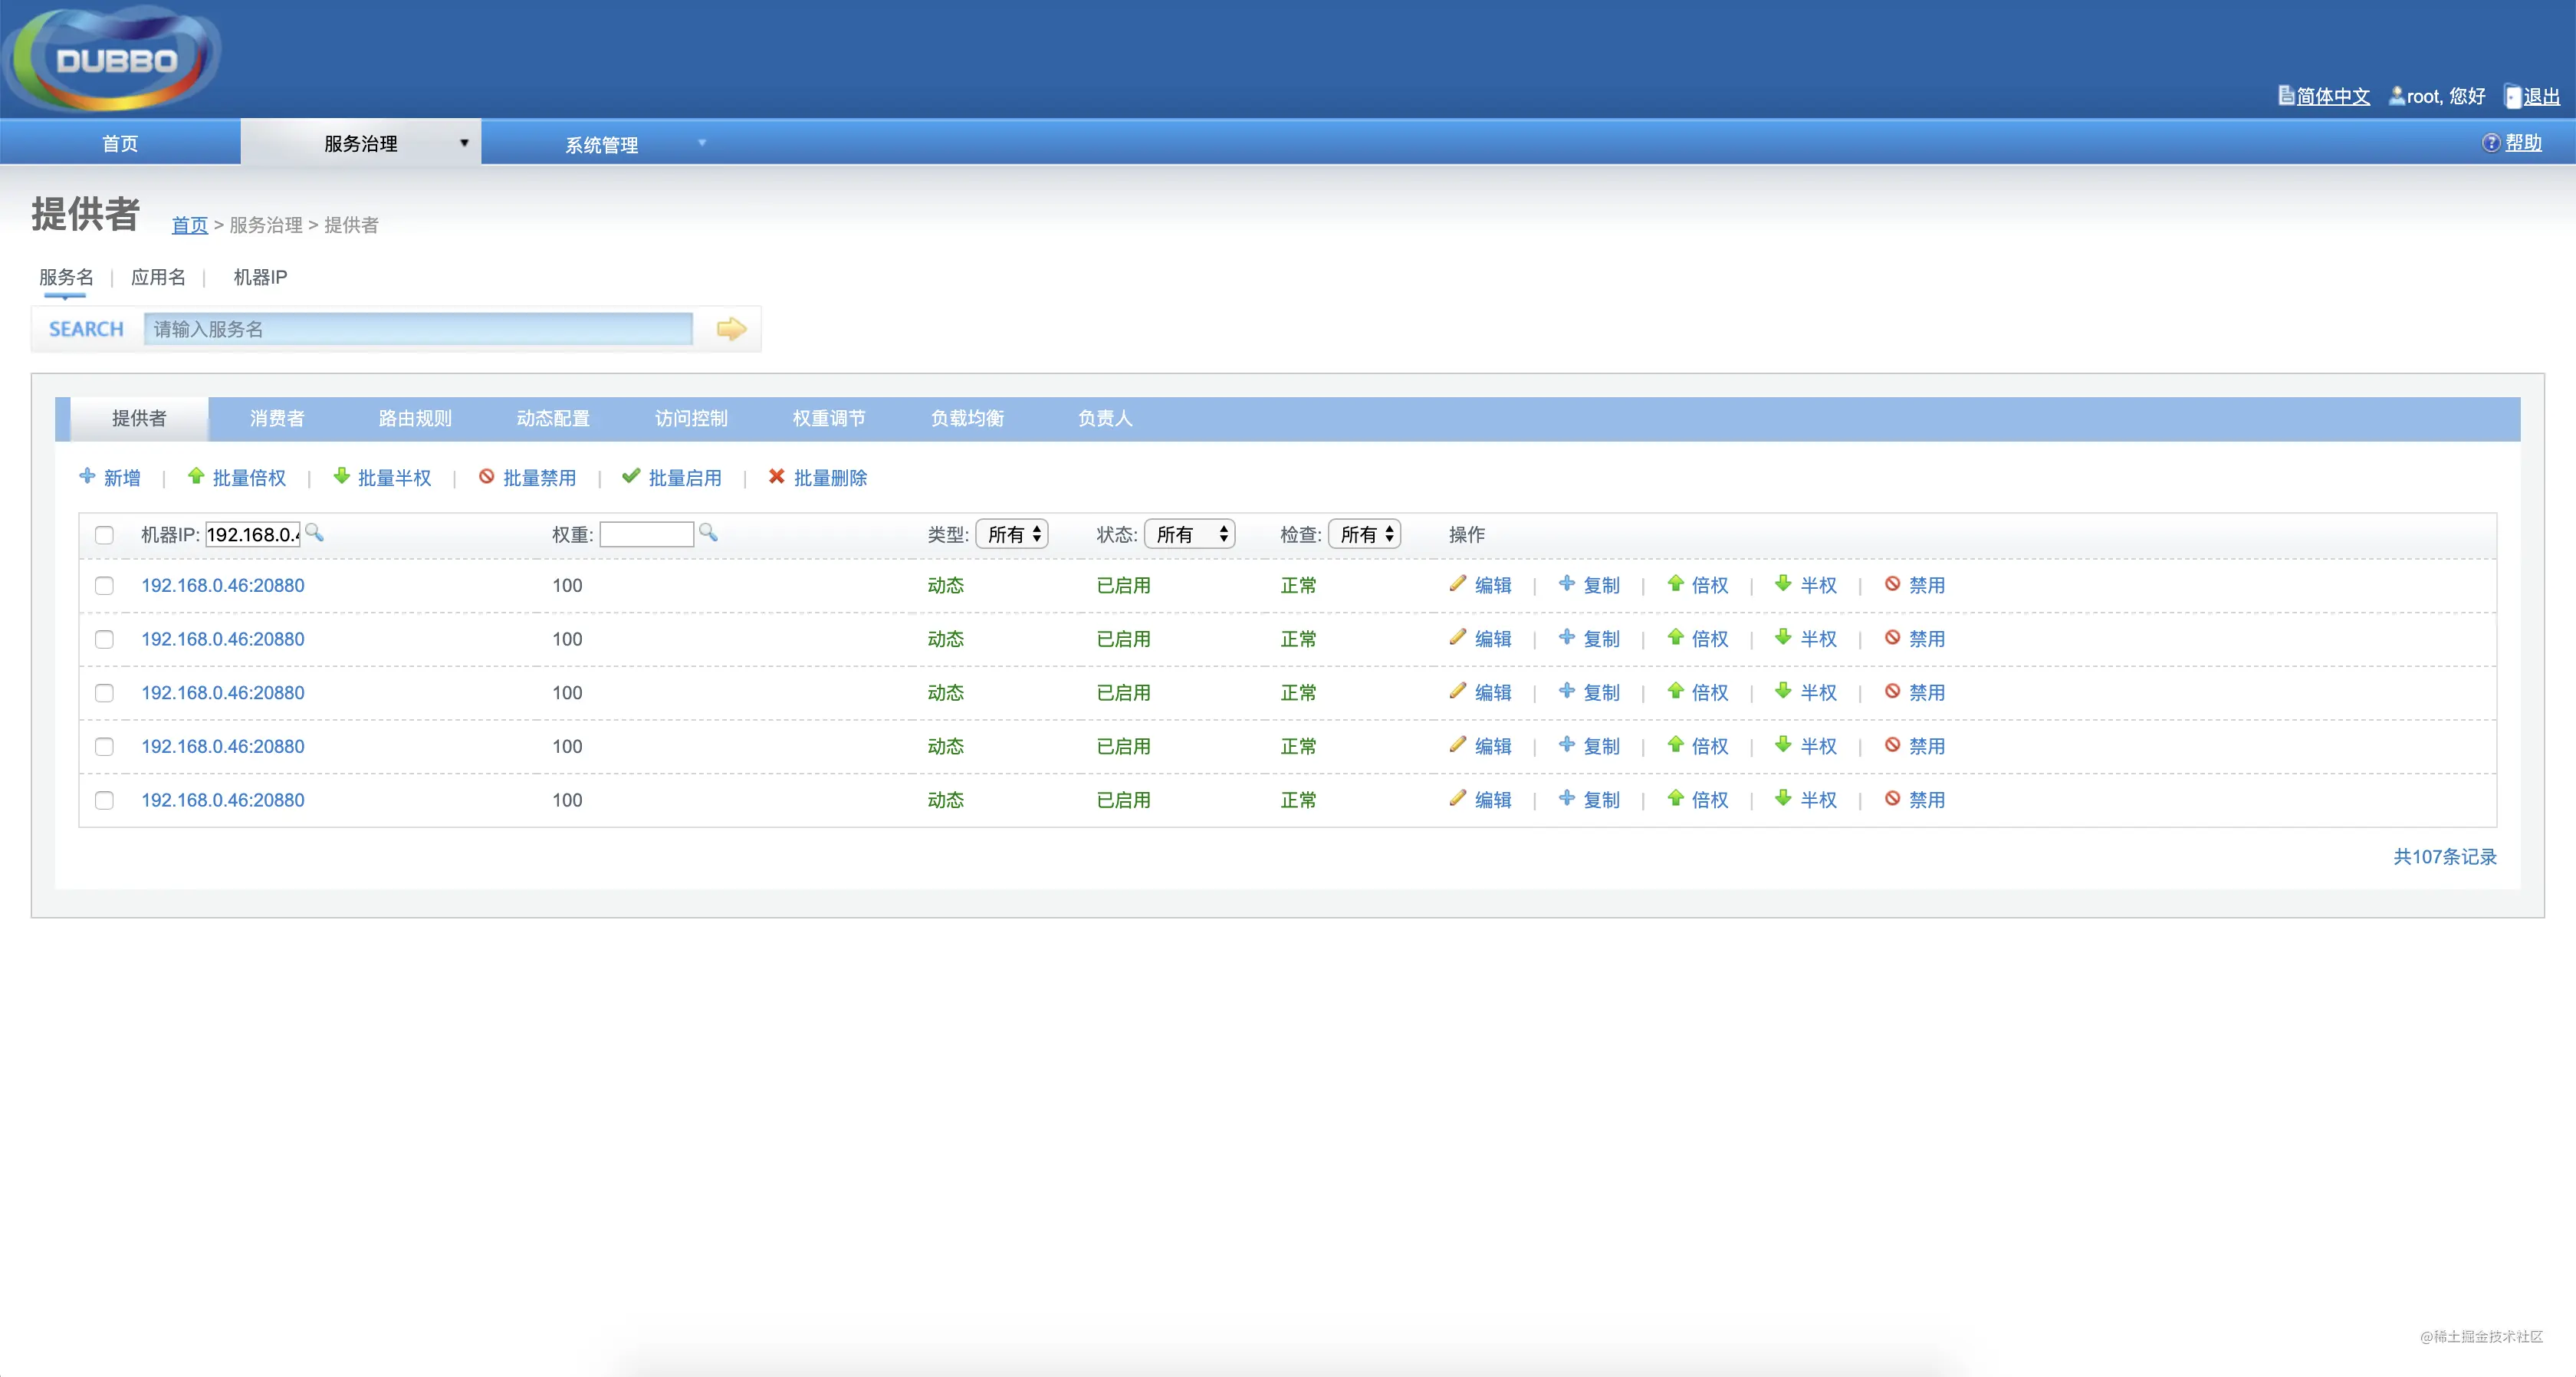Click the help question mark icon
Screen dimensions: 2576x1377
pyautogui.click(x=2491, y=143)
